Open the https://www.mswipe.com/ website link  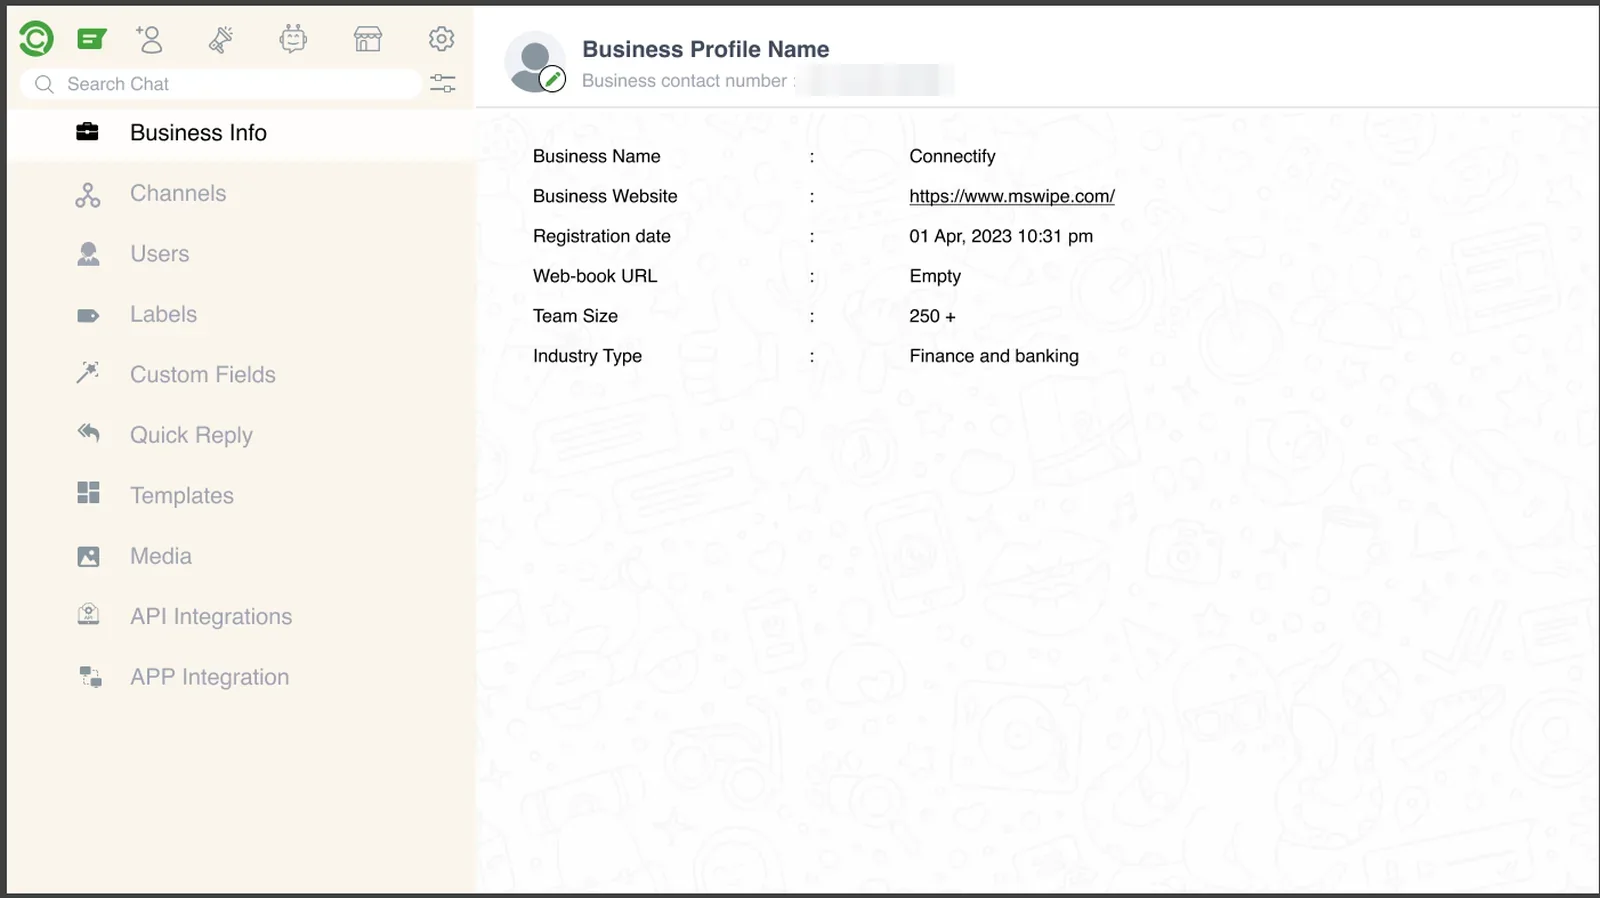[x=1012, y=197]
